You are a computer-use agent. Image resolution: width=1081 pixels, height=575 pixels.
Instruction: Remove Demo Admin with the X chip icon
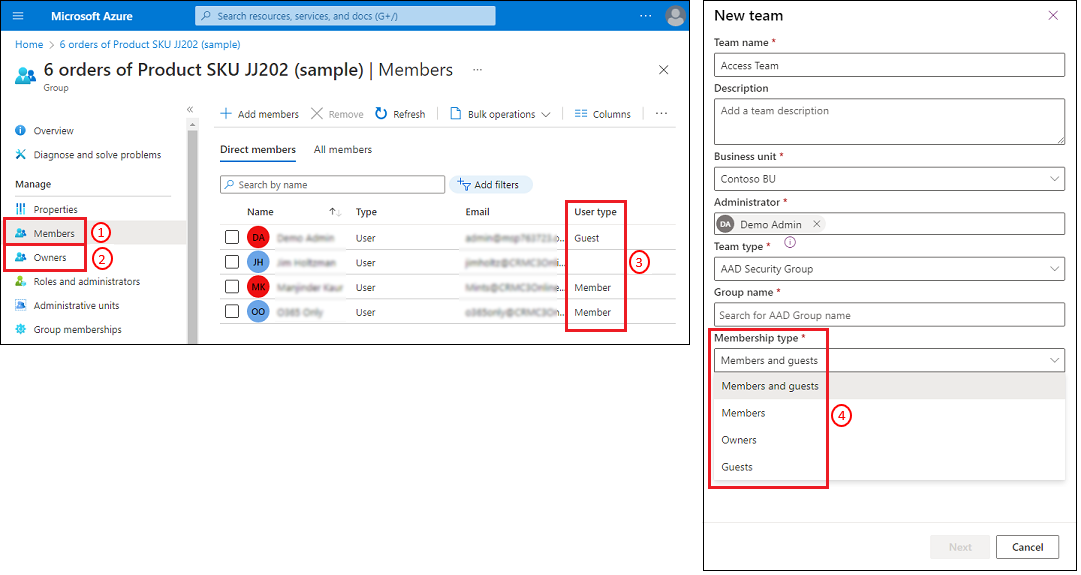coord(816,224)
